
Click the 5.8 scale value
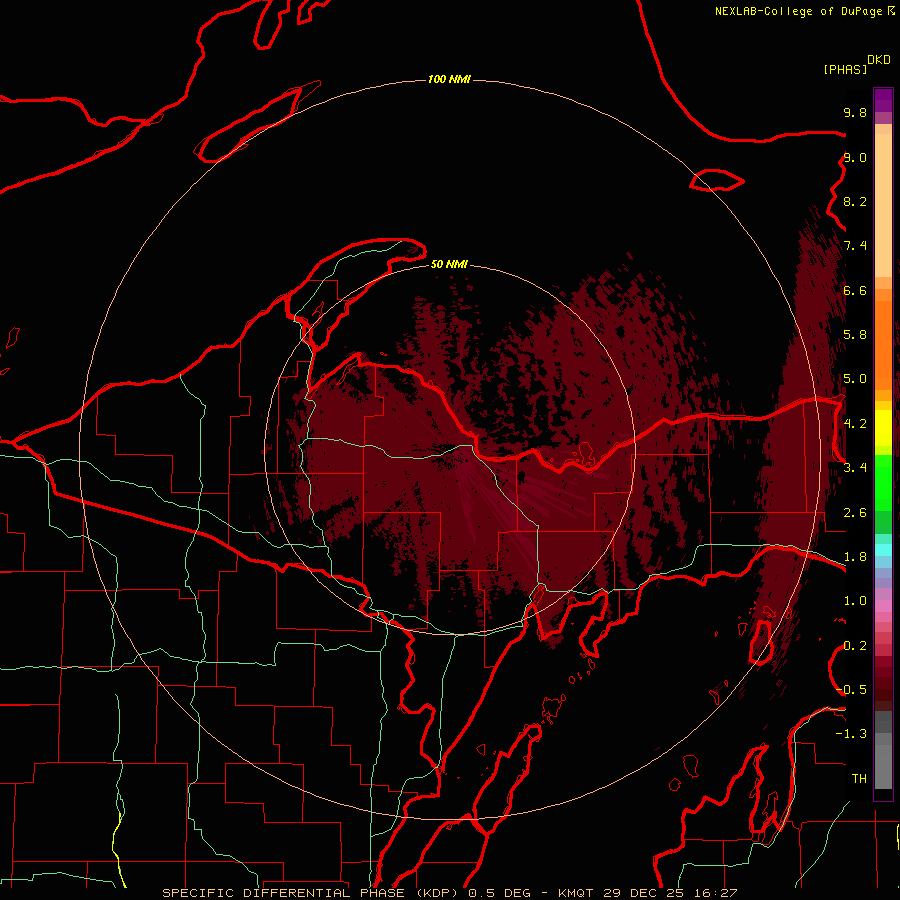tap(855, 335)
